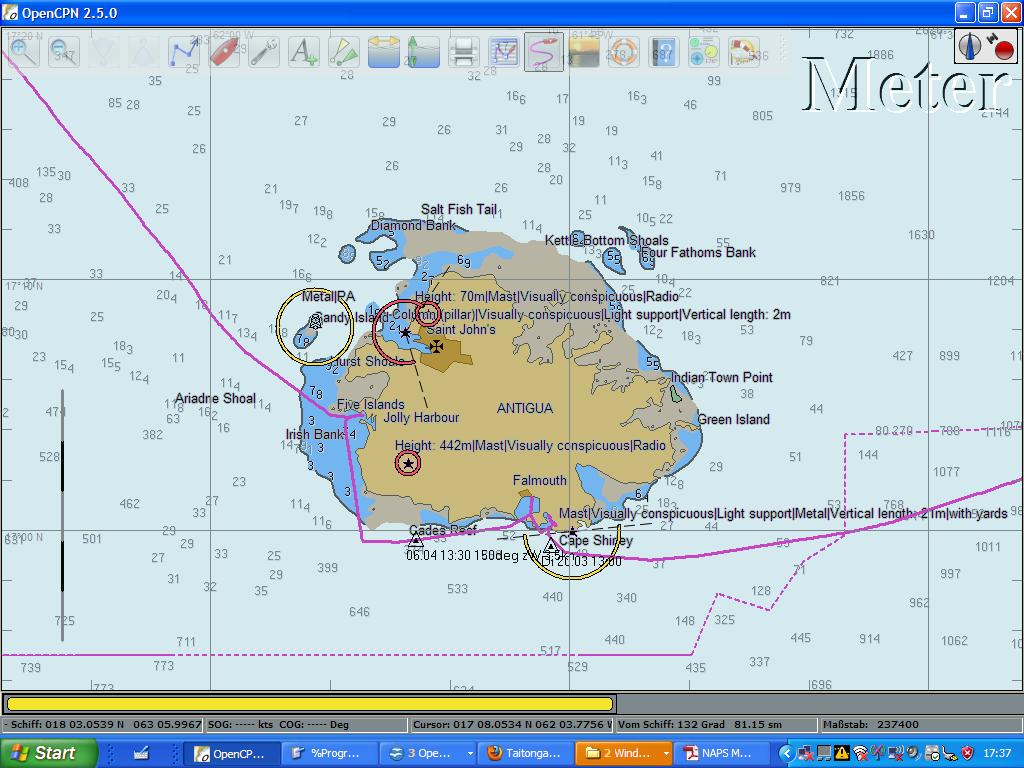The width and height of the screenshot is (1024, 768).
Task: Click the Green Island label
Action: pos(733,419)
